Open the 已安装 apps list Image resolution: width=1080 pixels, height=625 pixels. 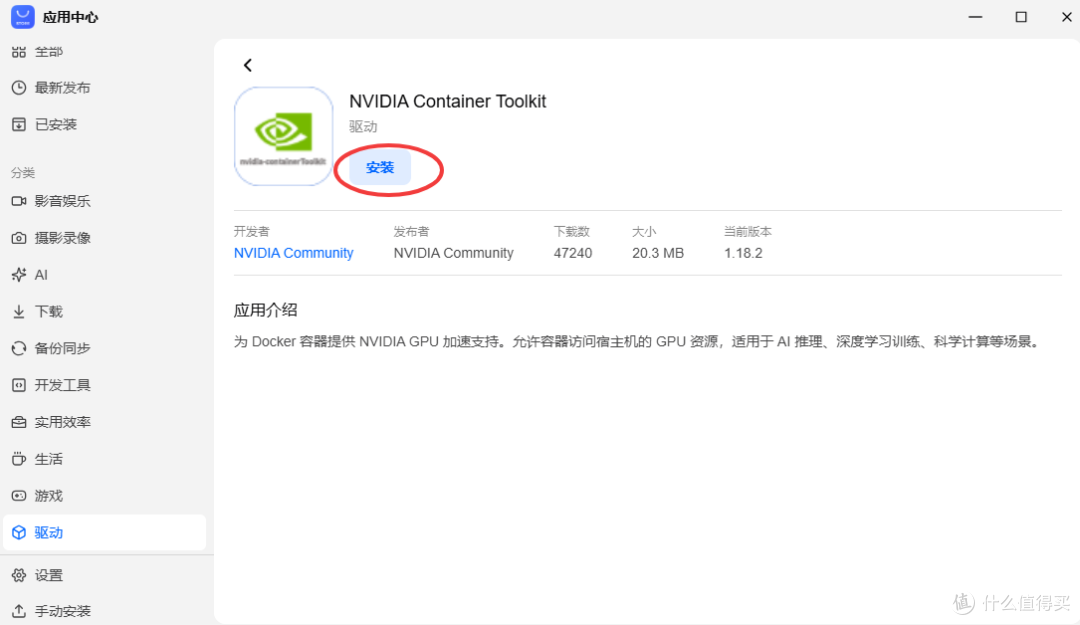pos(56,124)
